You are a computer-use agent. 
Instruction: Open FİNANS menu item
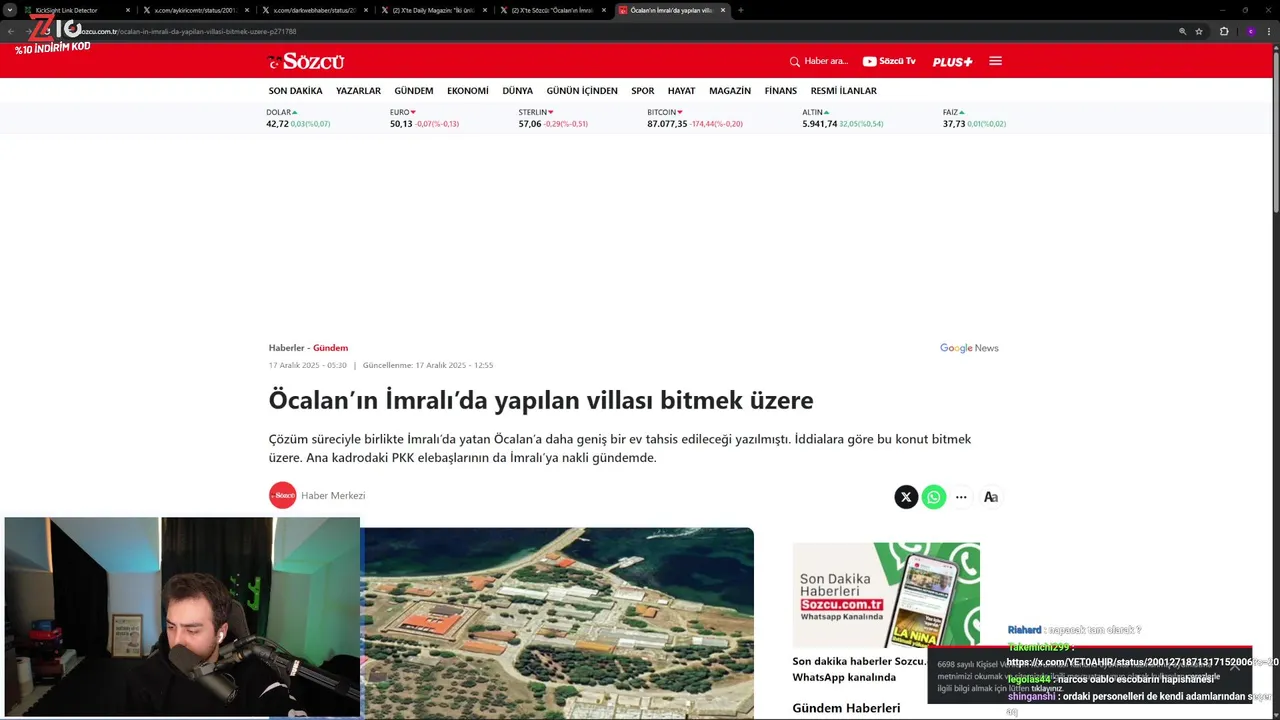[x=781, y=91]
